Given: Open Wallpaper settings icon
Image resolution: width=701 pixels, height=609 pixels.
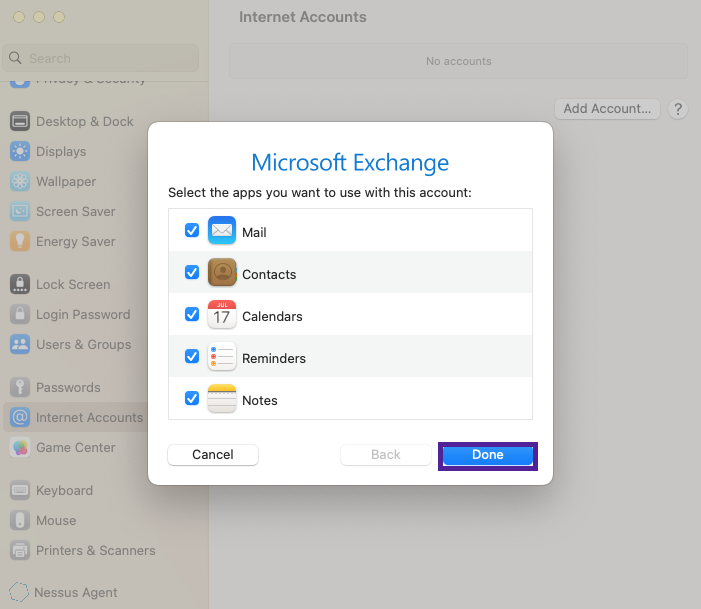Looking at the screenshot, I should 20,181.
